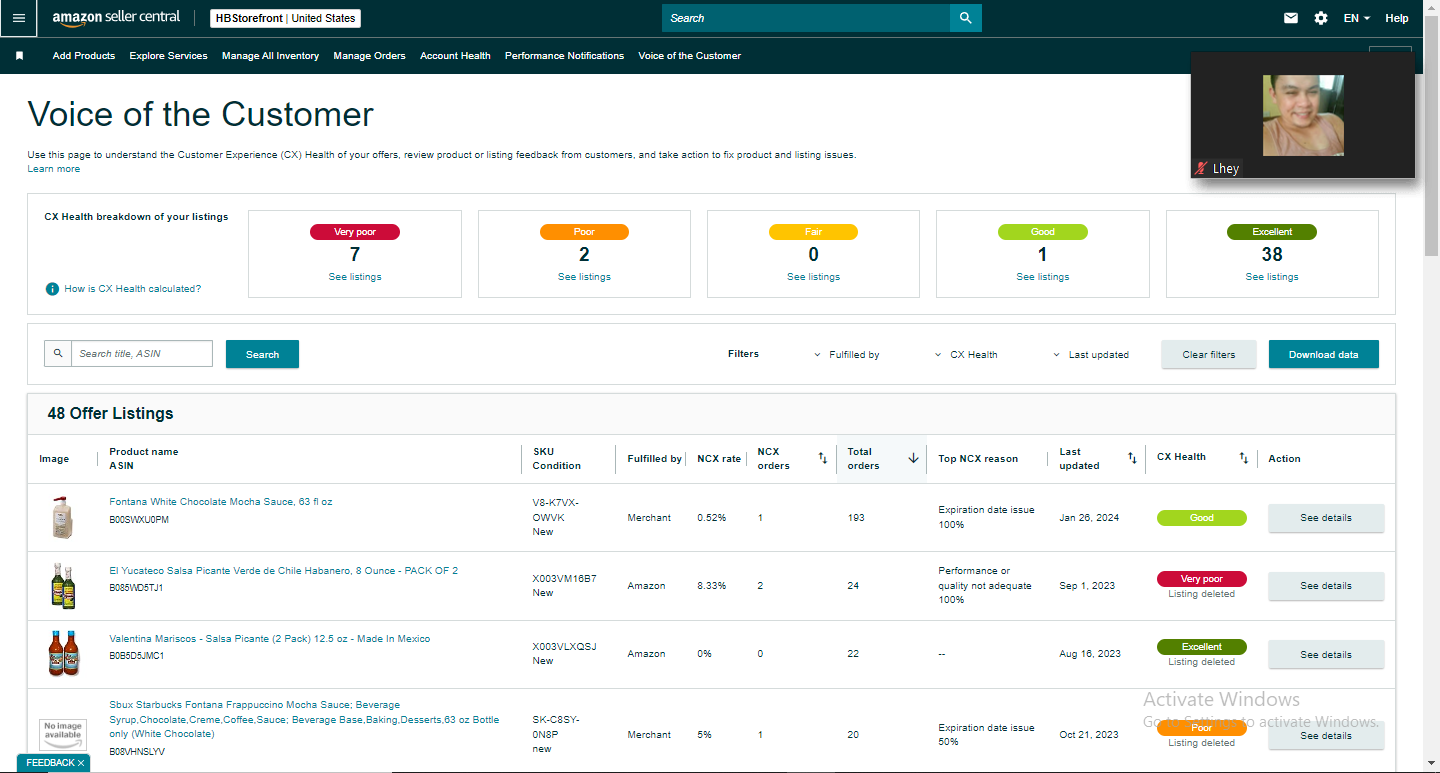Click the Search title, ASIN input field
The height and width of the screenshot is (773, 1440).
coord(142,354)
